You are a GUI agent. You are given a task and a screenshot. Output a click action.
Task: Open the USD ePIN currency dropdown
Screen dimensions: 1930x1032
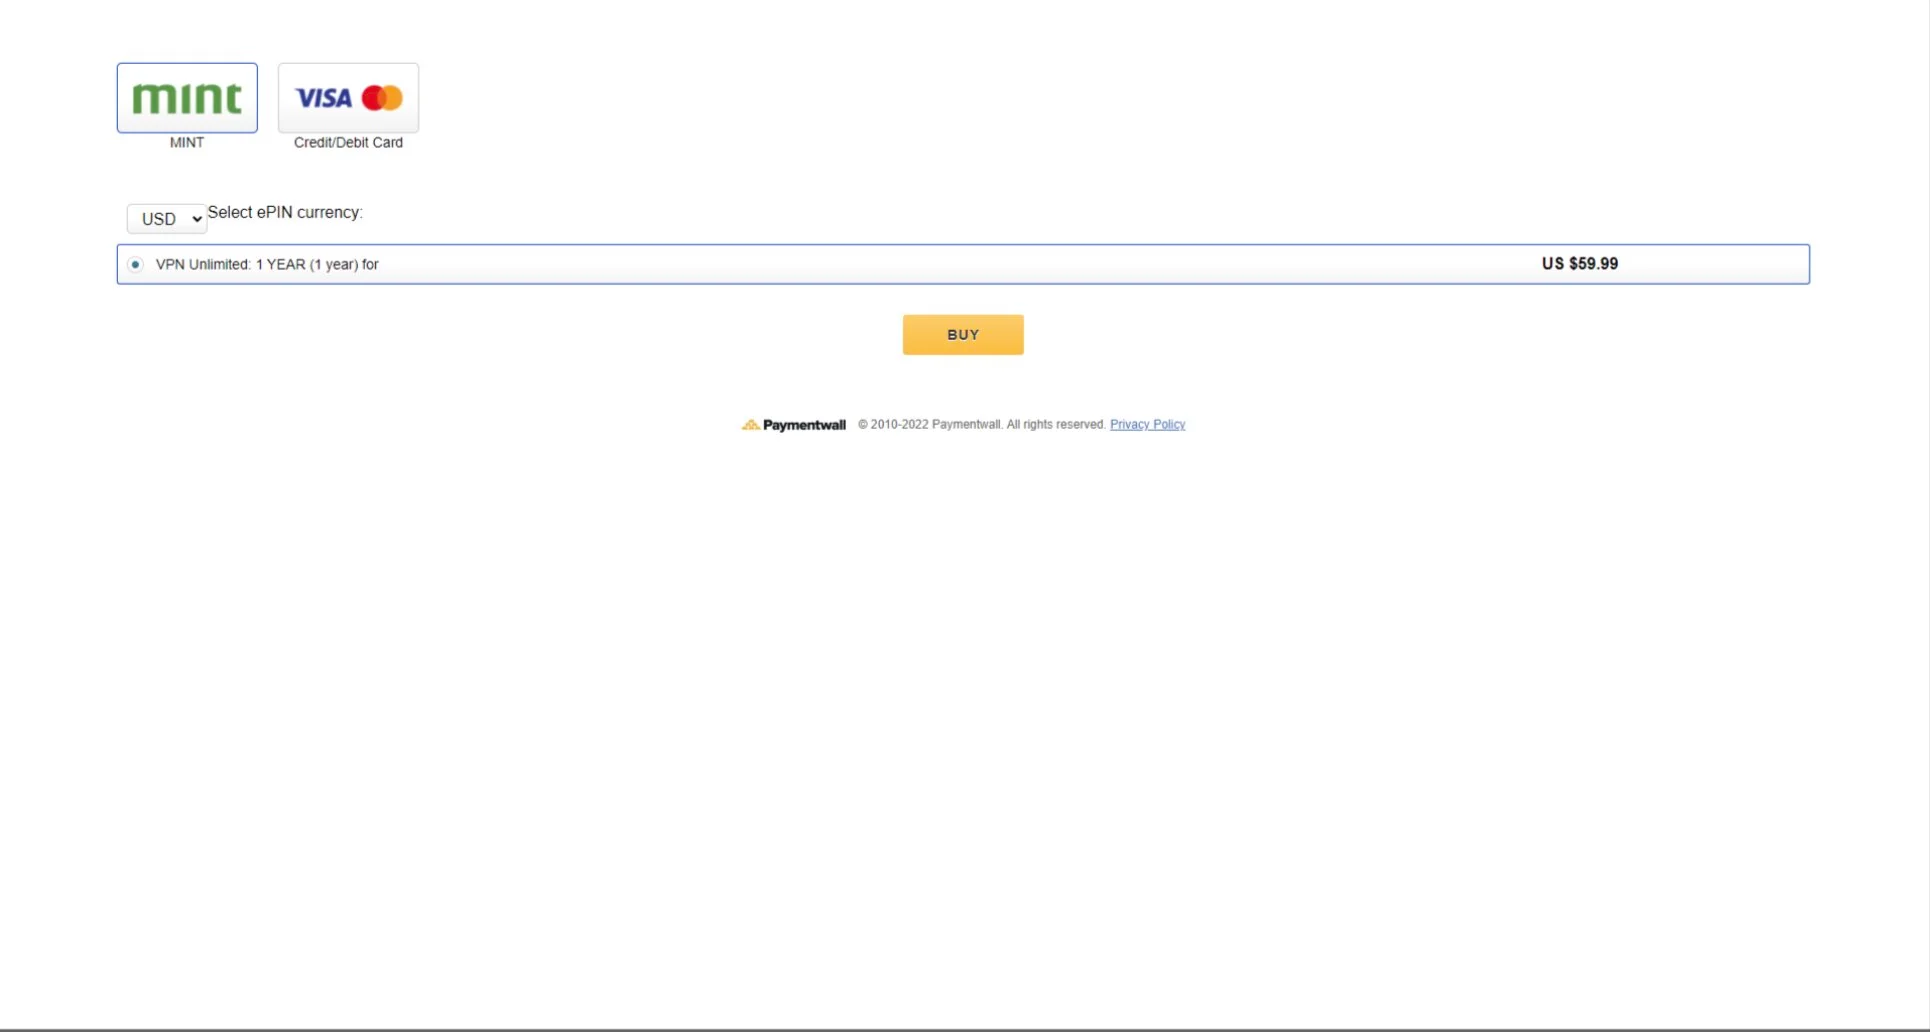point(167,218)
